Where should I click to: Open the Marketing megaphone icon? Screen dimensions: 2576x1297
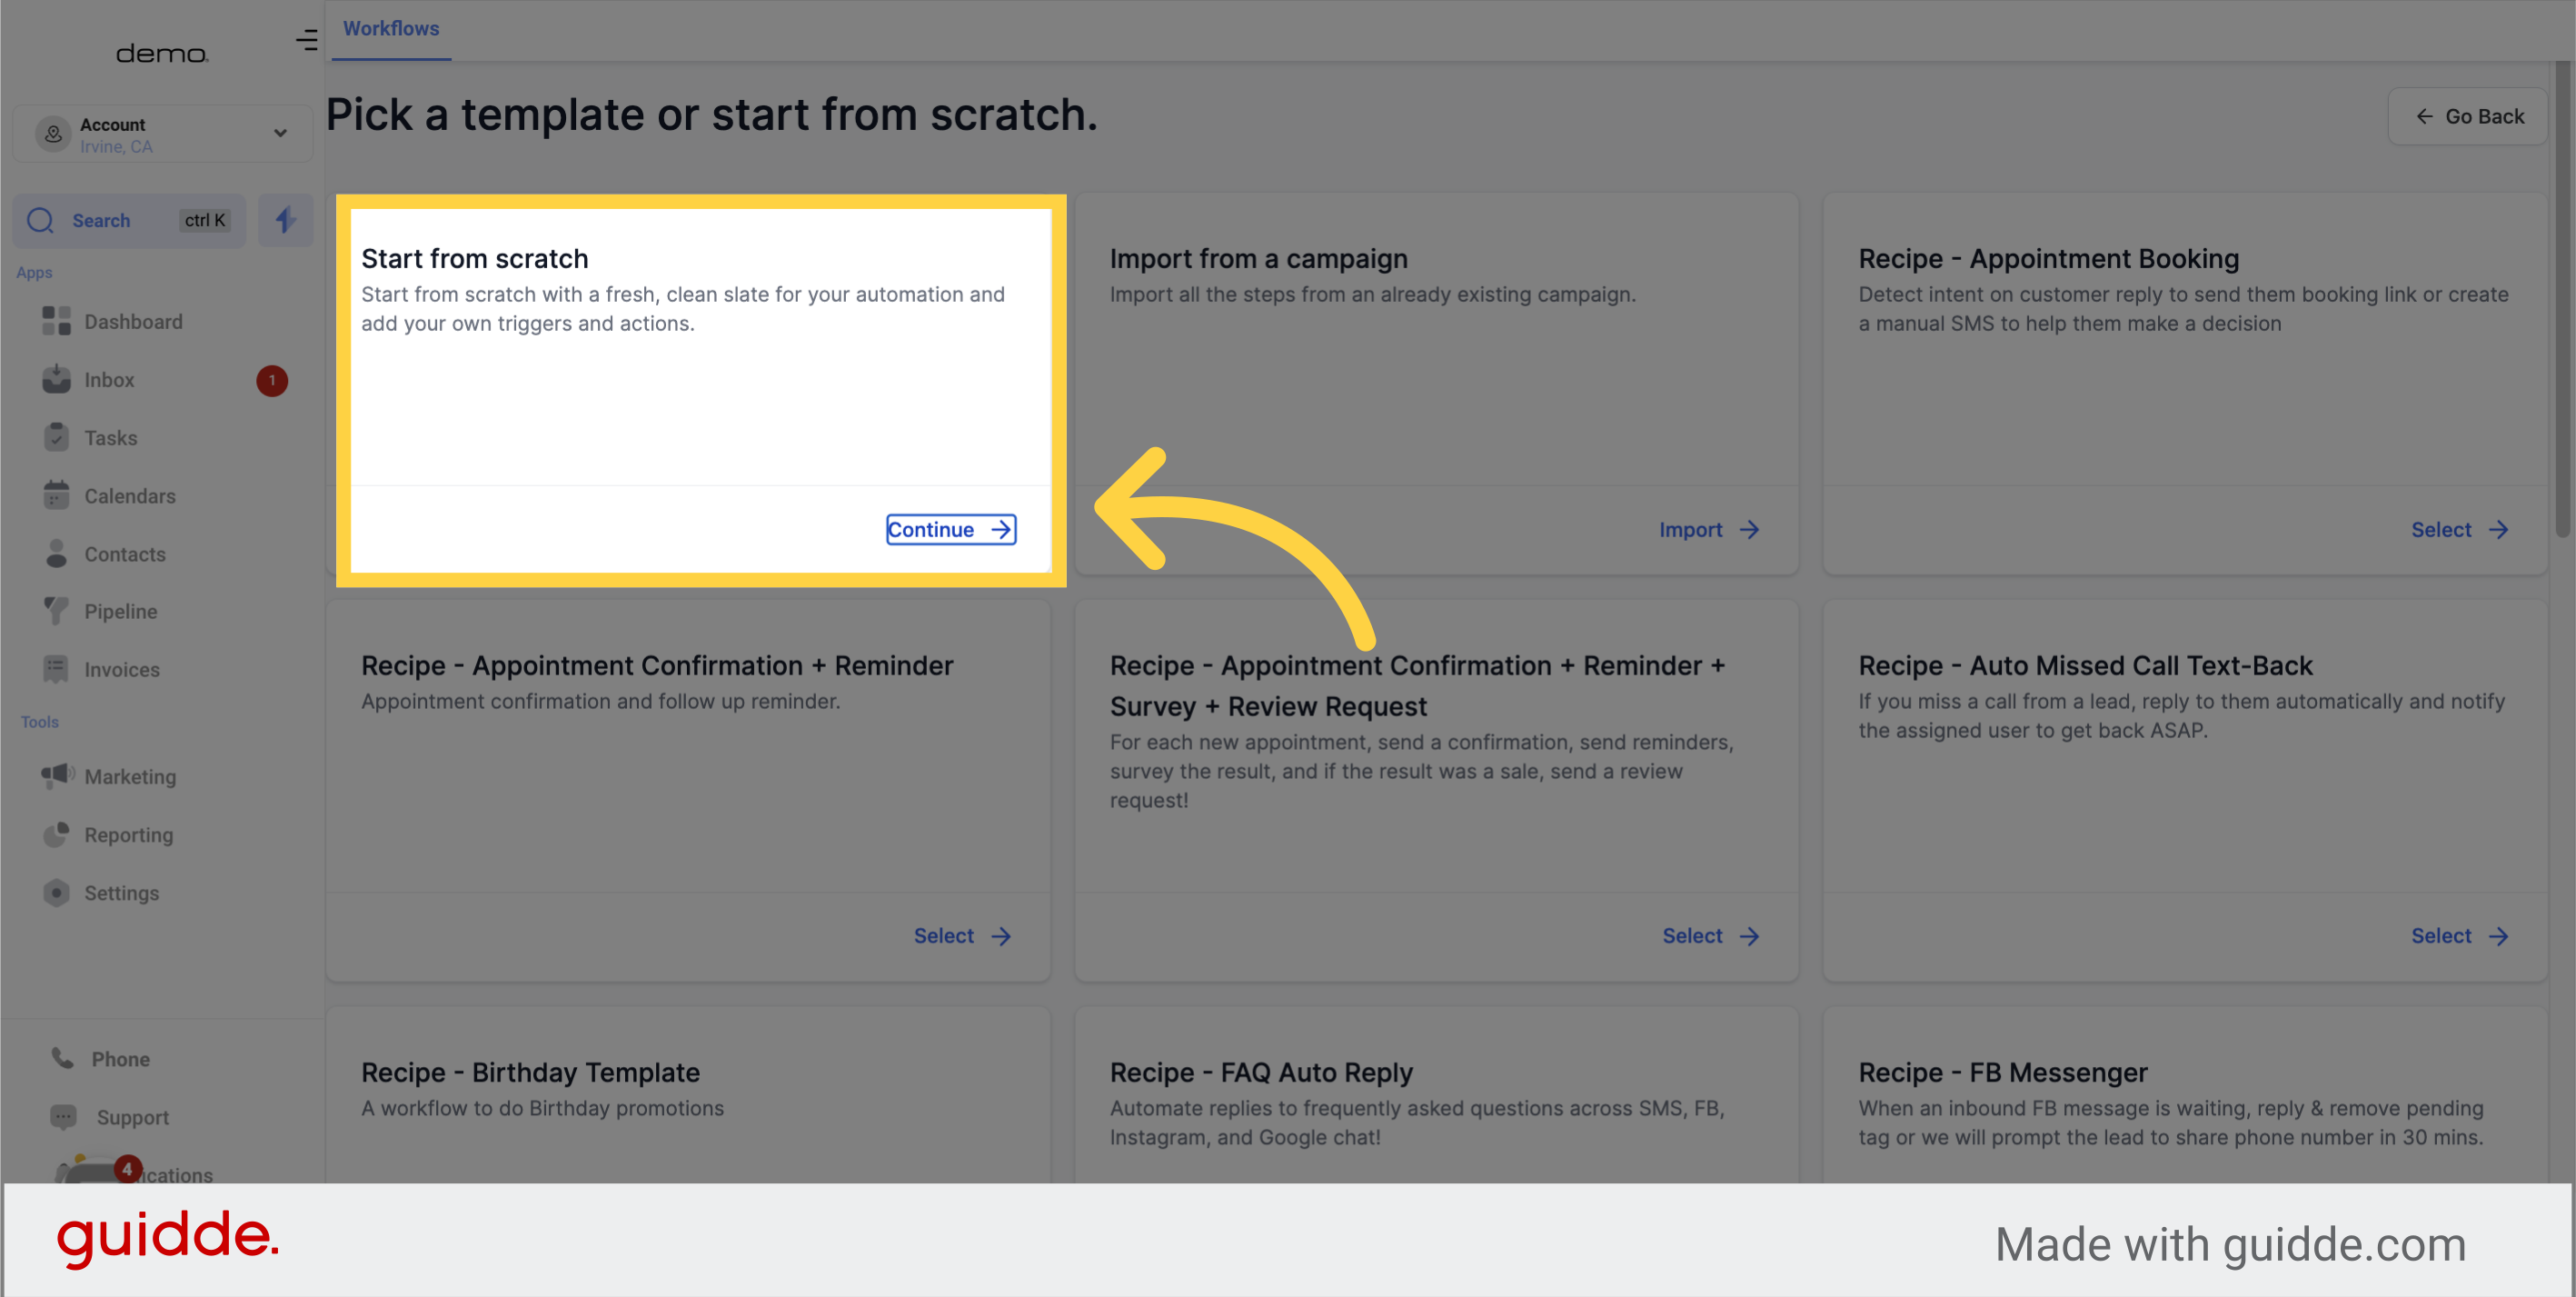click(56, 776)
